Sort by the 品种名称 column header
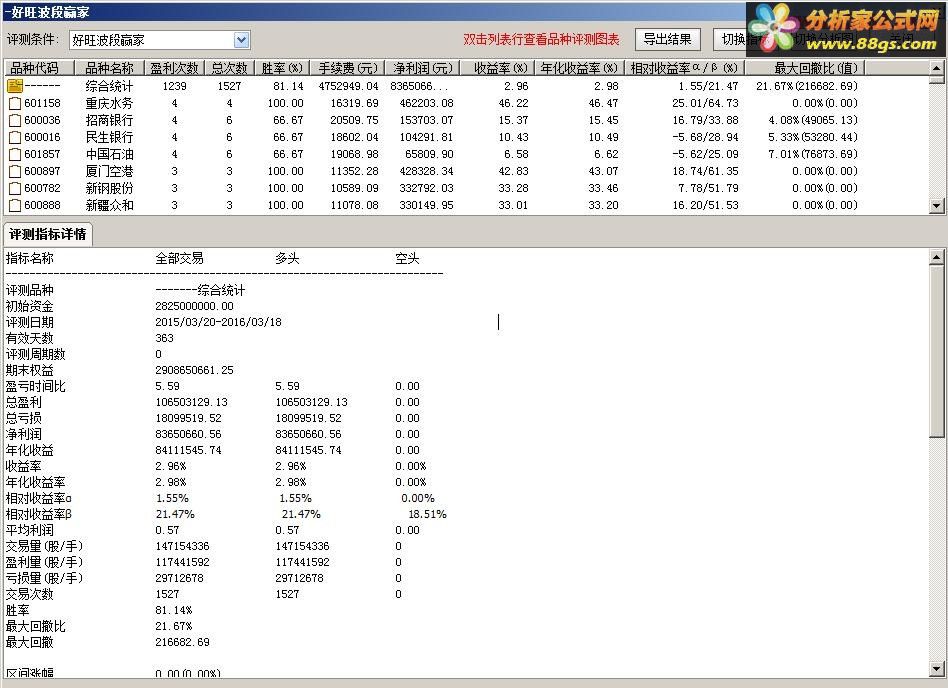948x688 pixels. (109, 68)
